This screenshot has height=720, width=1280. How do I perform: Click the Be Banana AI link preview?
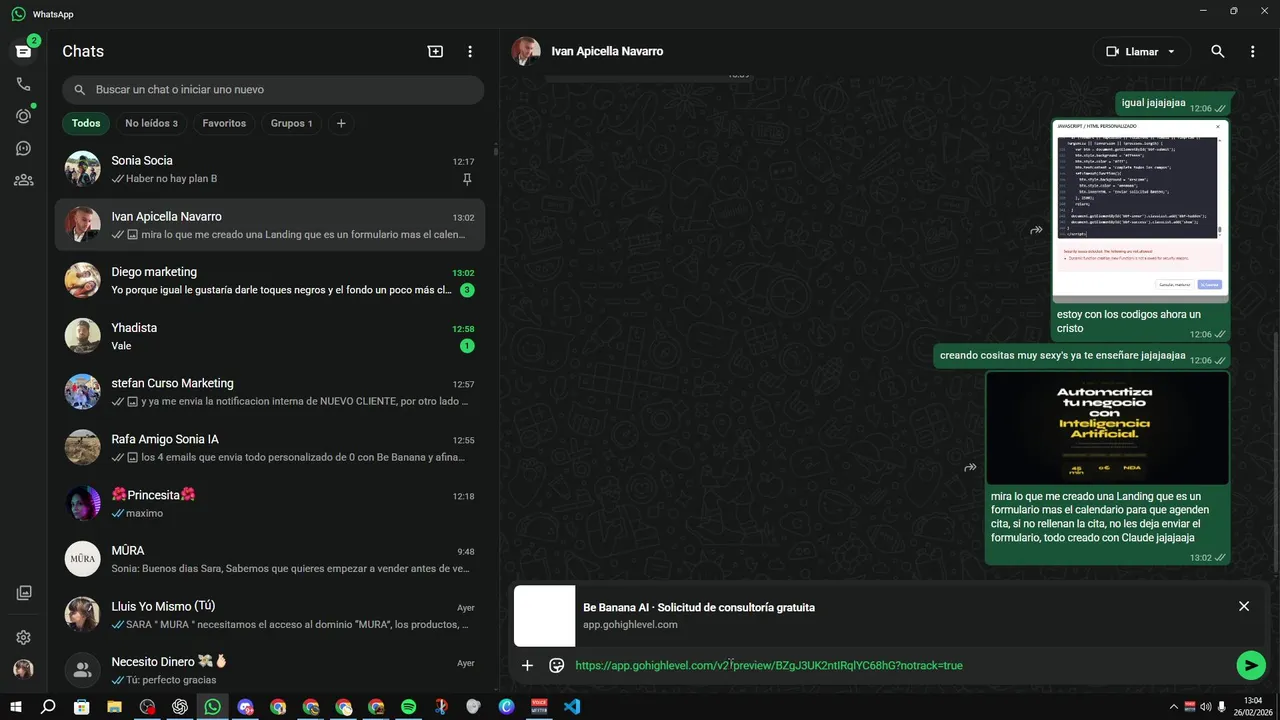tap(870, 615)
